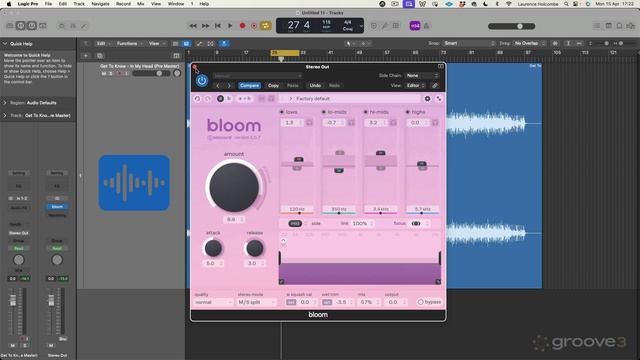The image size is (640, 360).
Task: Solo the highs band headphone icon
Action: (x=435, y=122)
